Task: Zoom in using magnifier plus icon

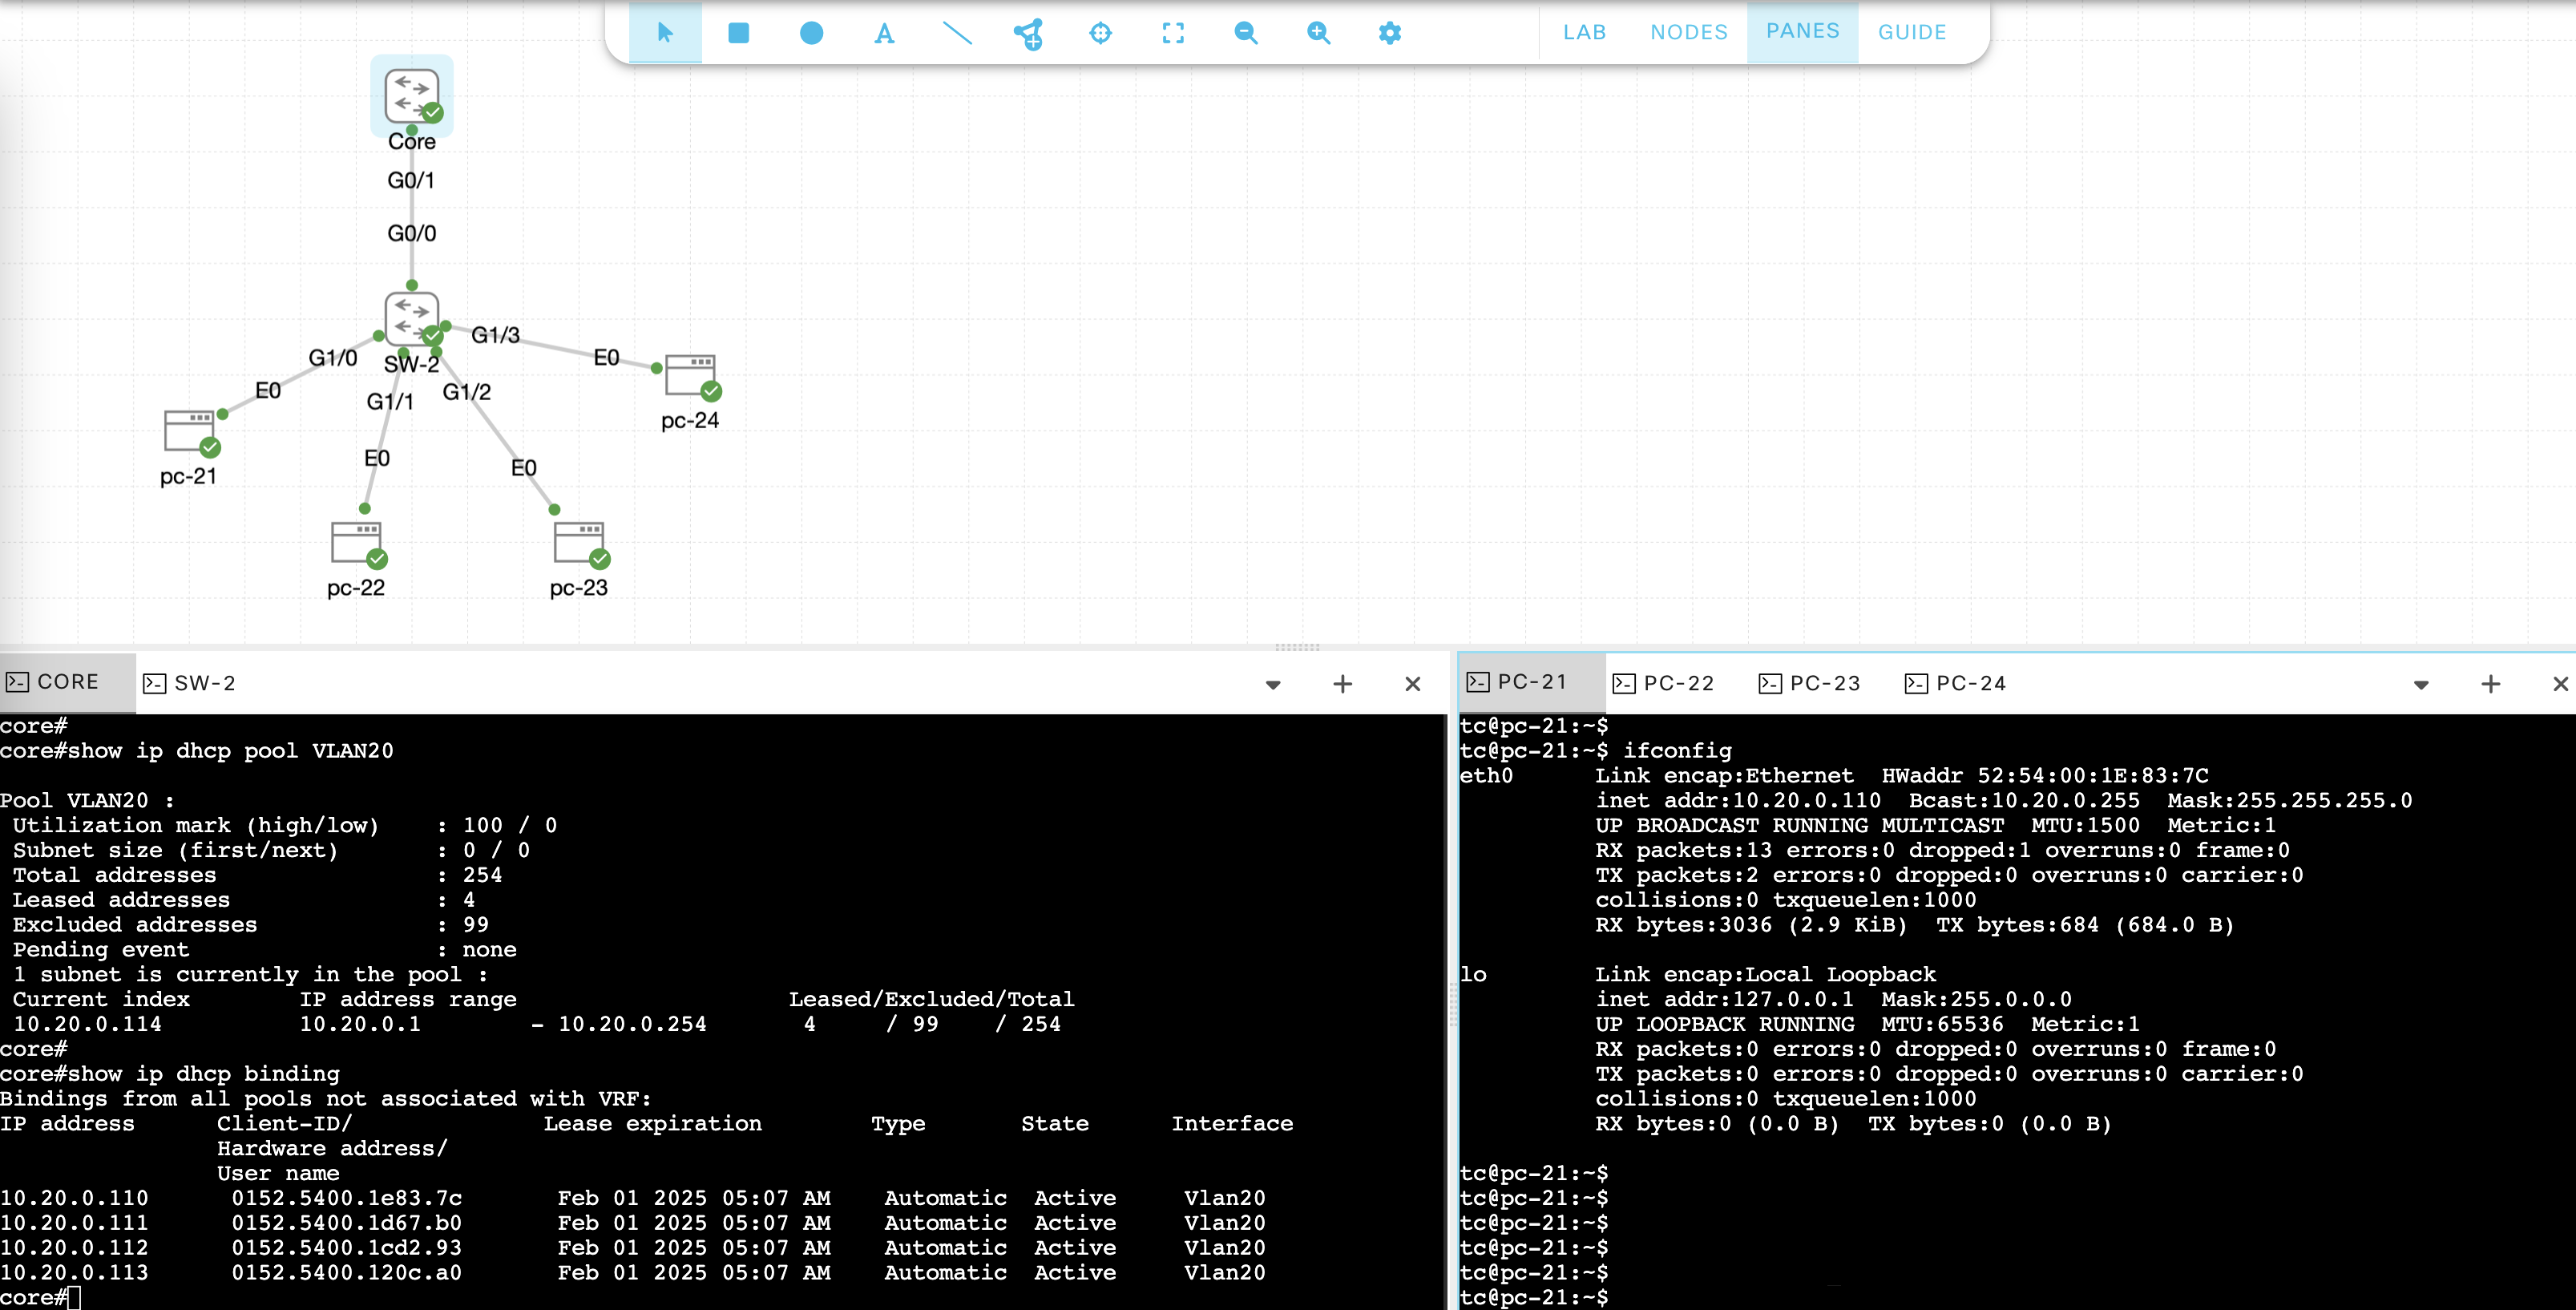Action: [x=1318, y=33]
